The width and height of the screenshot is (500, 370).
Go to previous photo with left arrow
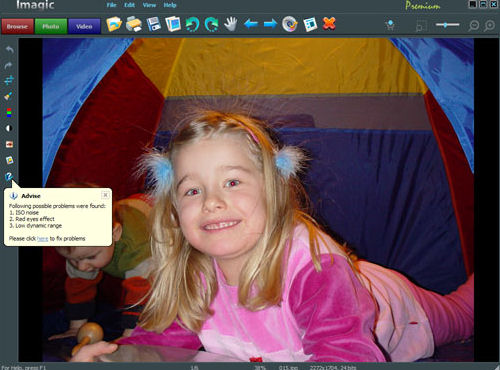251,24
